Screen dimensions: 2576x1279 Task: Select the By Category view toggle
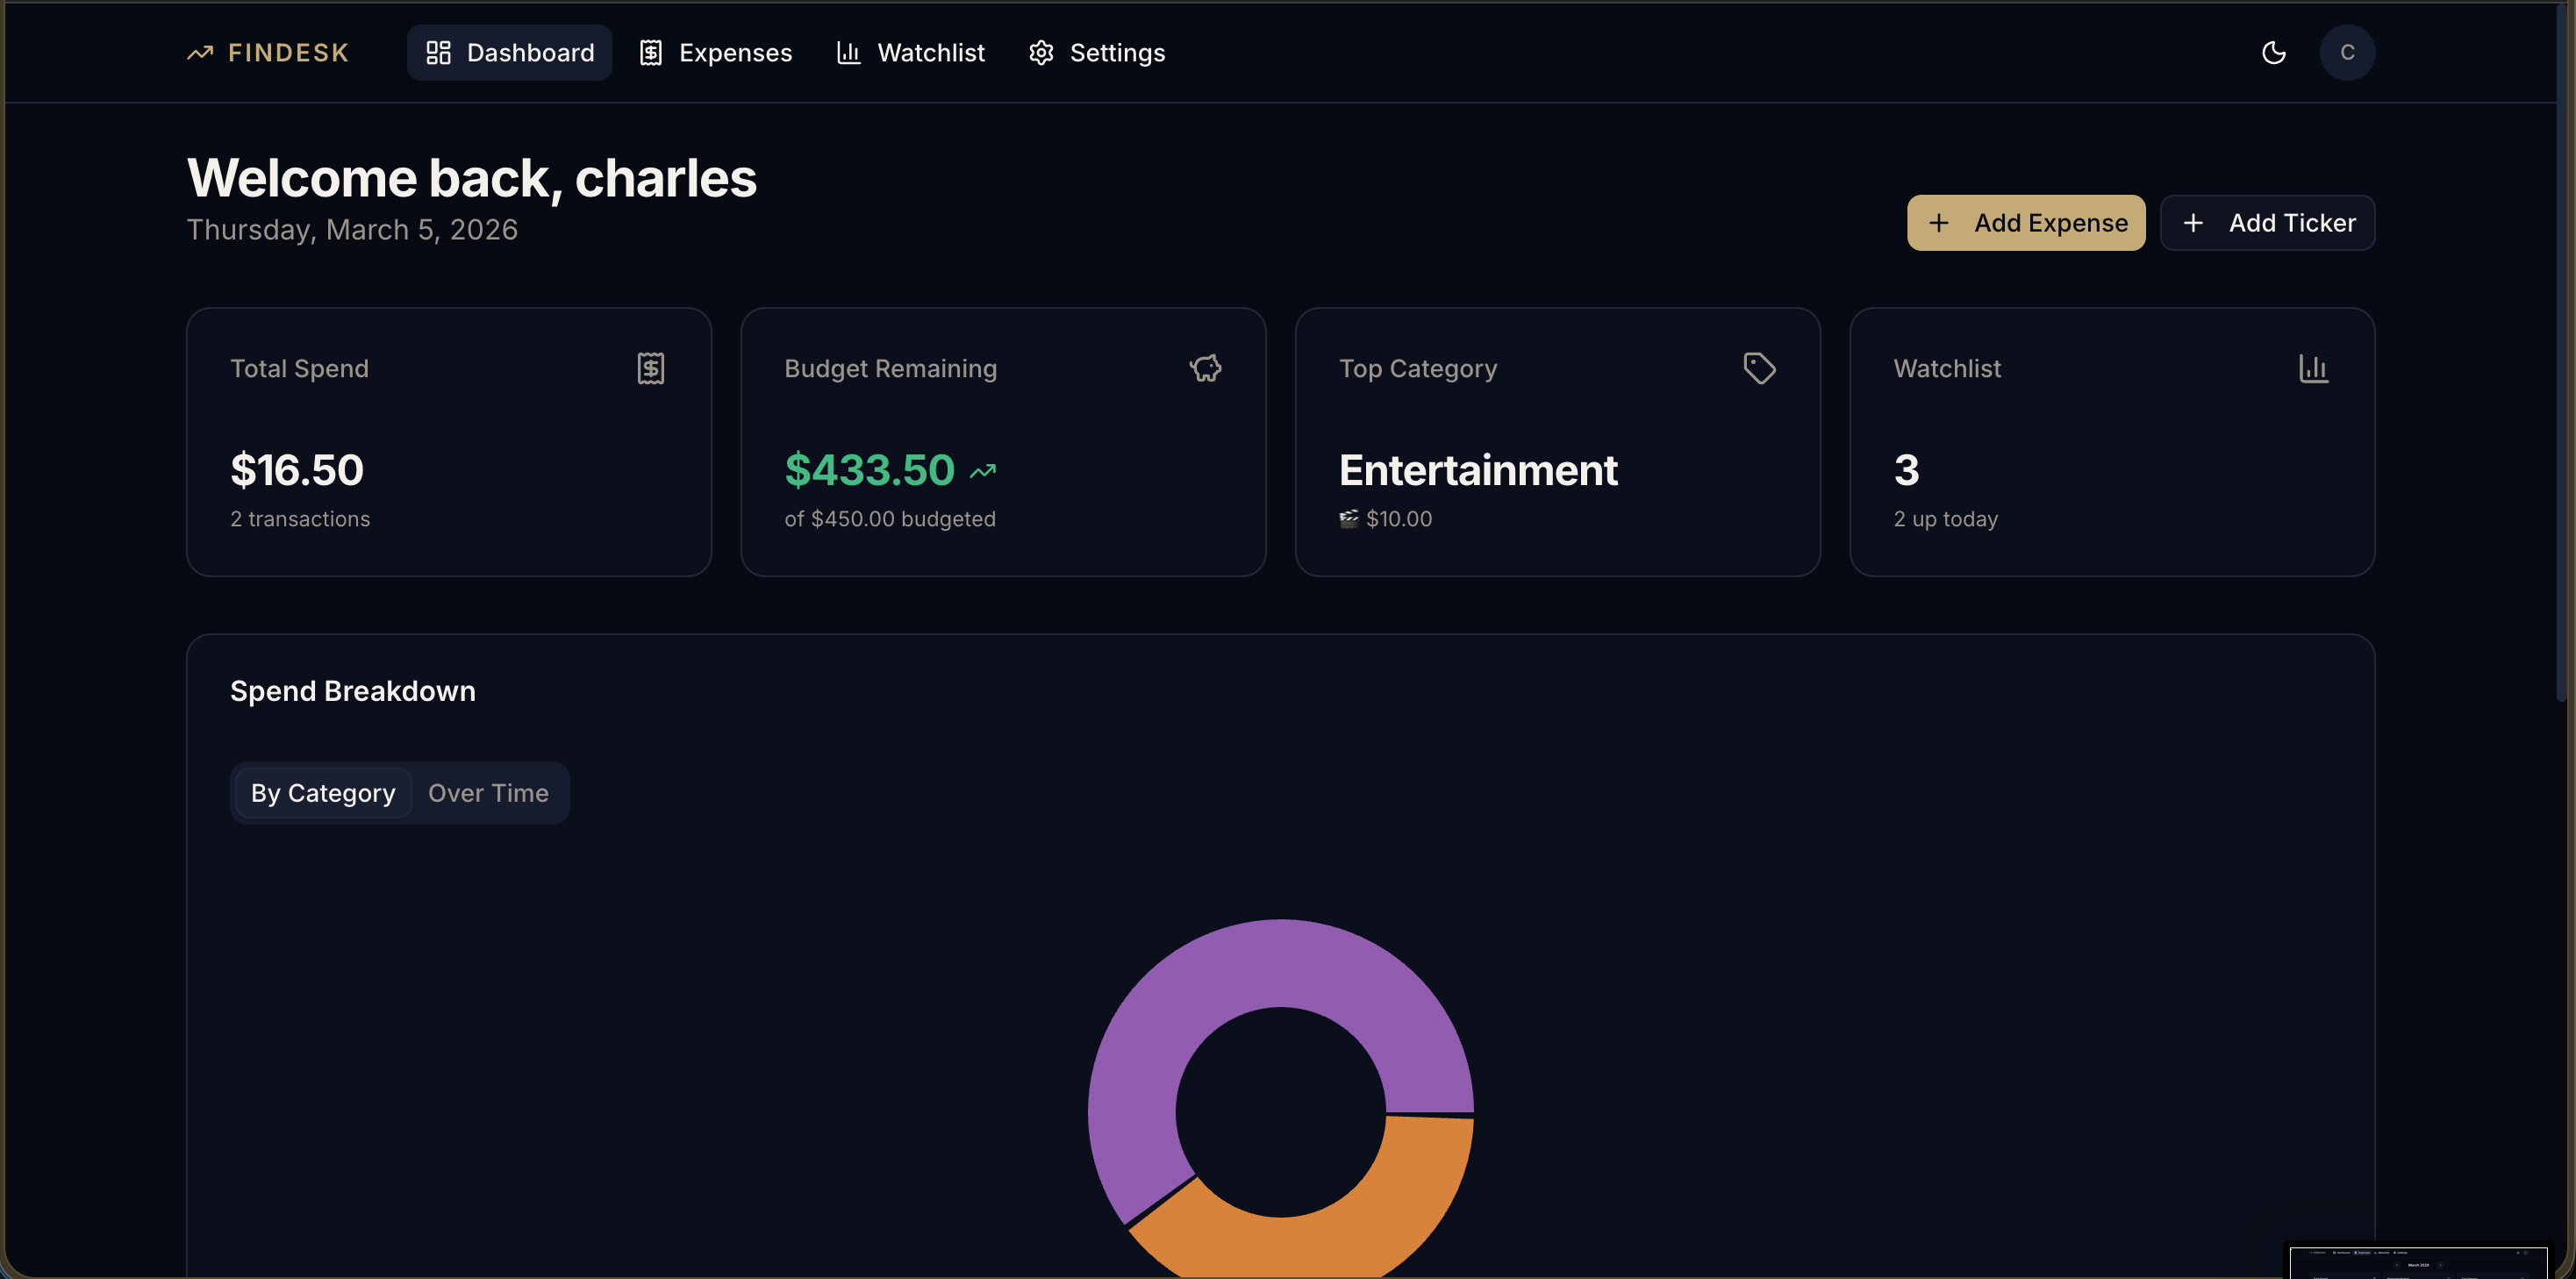coord(322,792)
